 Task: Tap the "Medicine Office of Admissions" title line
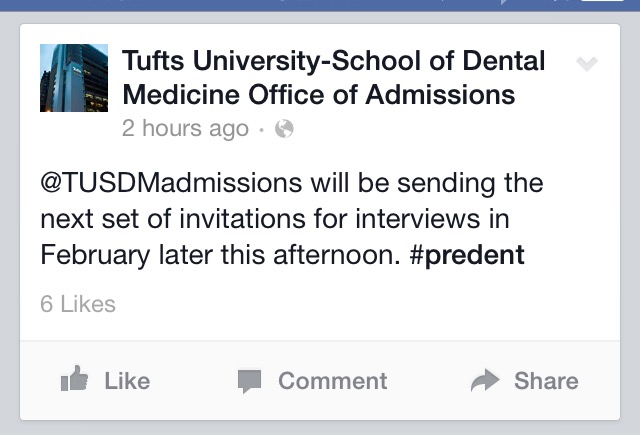point(318,95)
